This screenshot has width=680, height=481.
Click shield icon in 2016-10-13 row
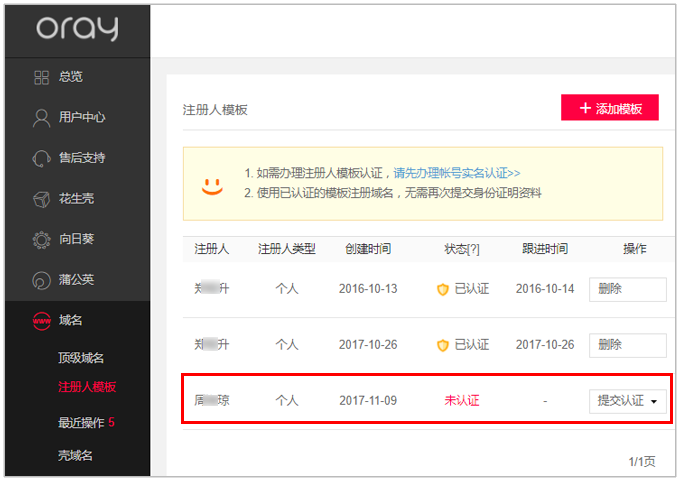(442, 289)
